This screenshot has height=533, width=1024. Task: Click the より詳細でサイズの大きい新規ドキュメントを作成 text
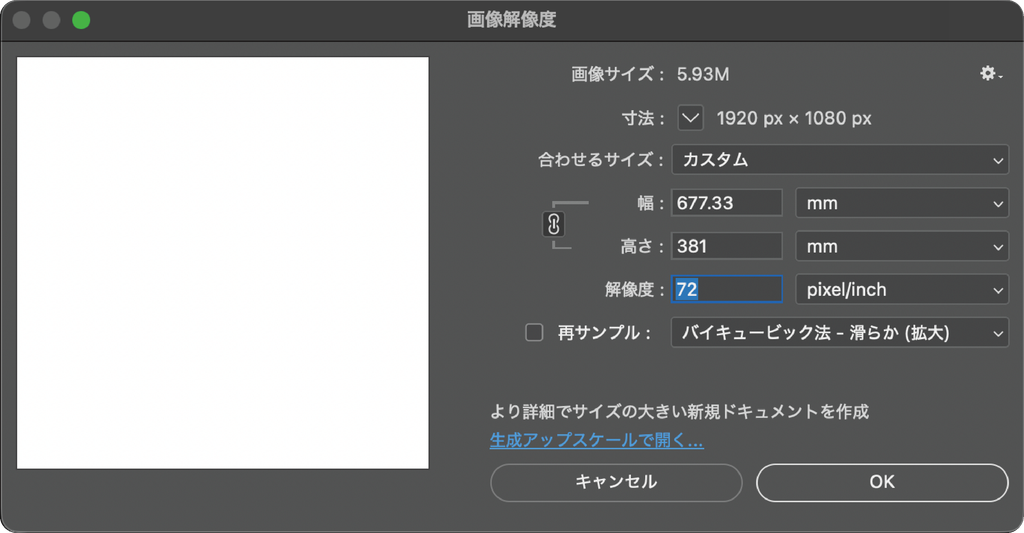pos(679,412)
